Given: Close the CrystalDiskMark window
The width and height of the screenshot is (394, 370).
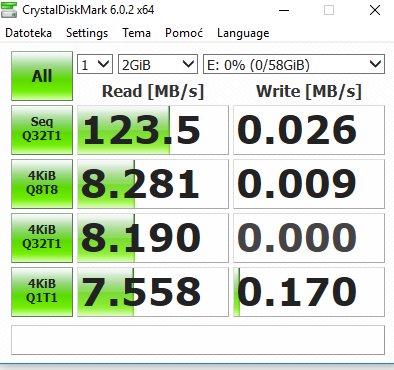Looking at the screenshot, I should [x=375, y=10].
